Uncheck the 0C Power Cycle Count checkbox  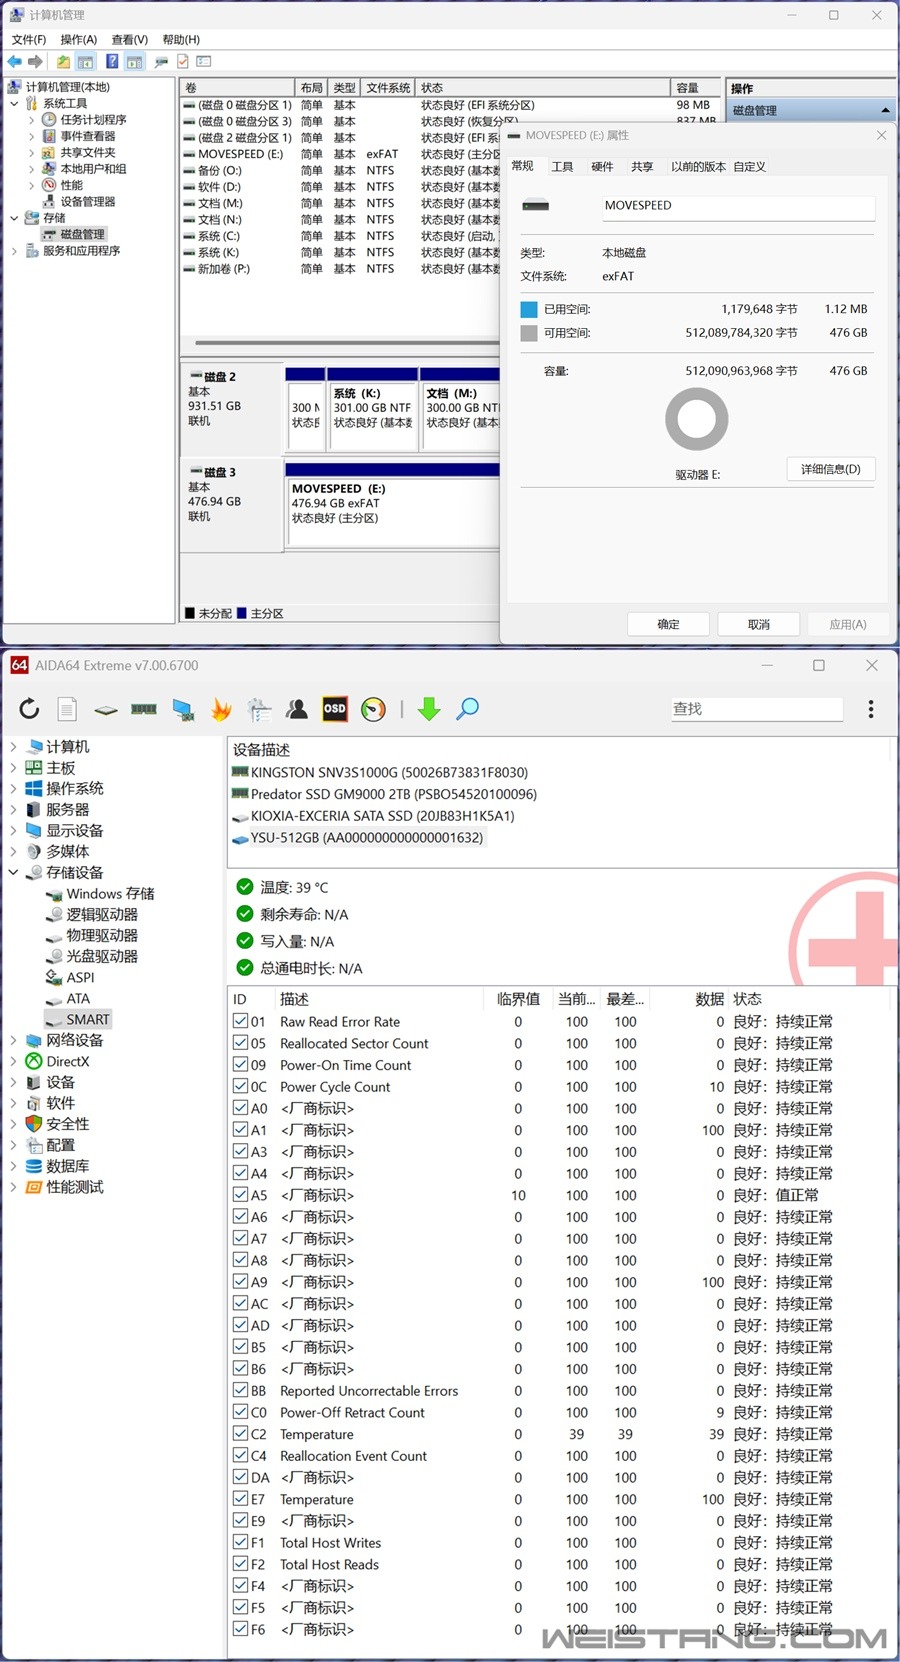click(240, 1086)
